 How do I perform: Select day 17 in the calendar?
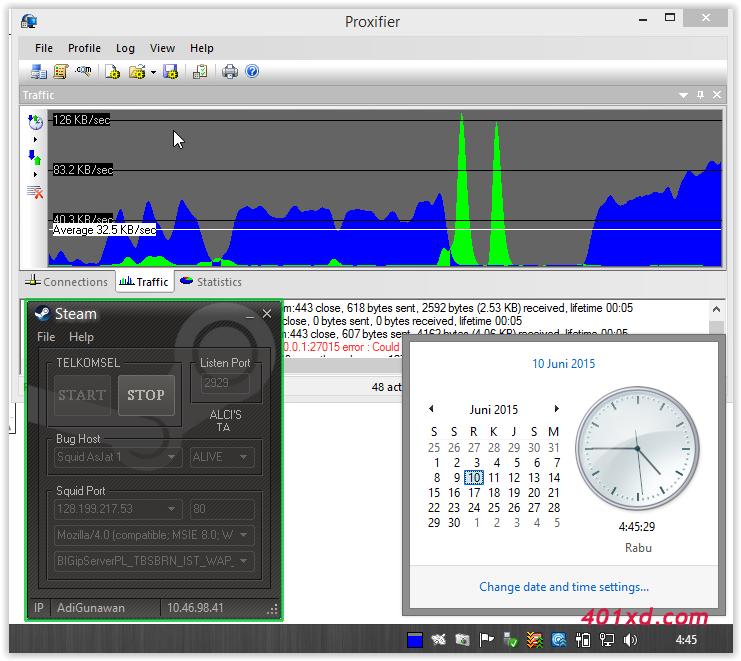[474, 492]
